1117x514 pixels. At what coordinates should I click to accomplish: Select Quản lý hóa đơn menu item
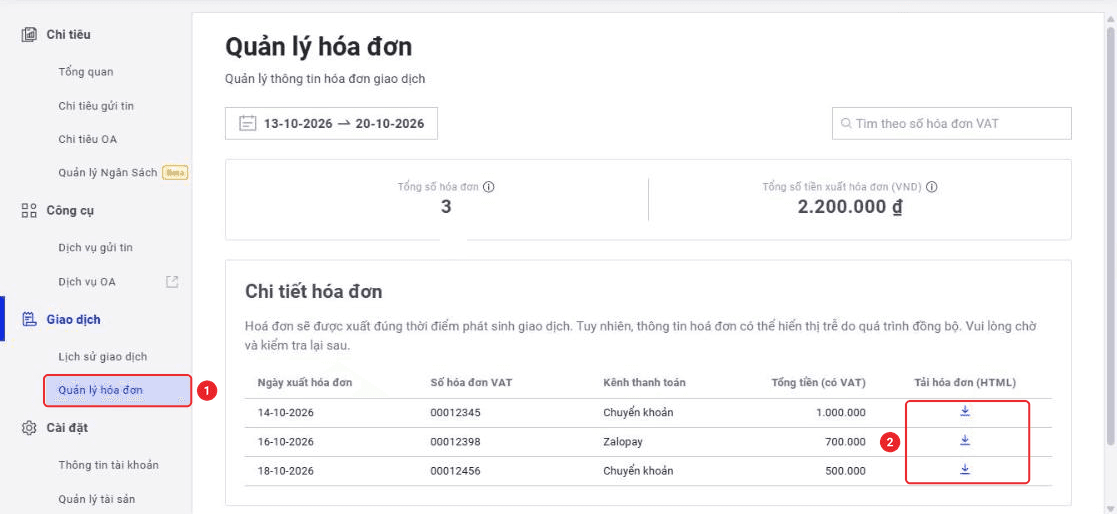point(118,390)
